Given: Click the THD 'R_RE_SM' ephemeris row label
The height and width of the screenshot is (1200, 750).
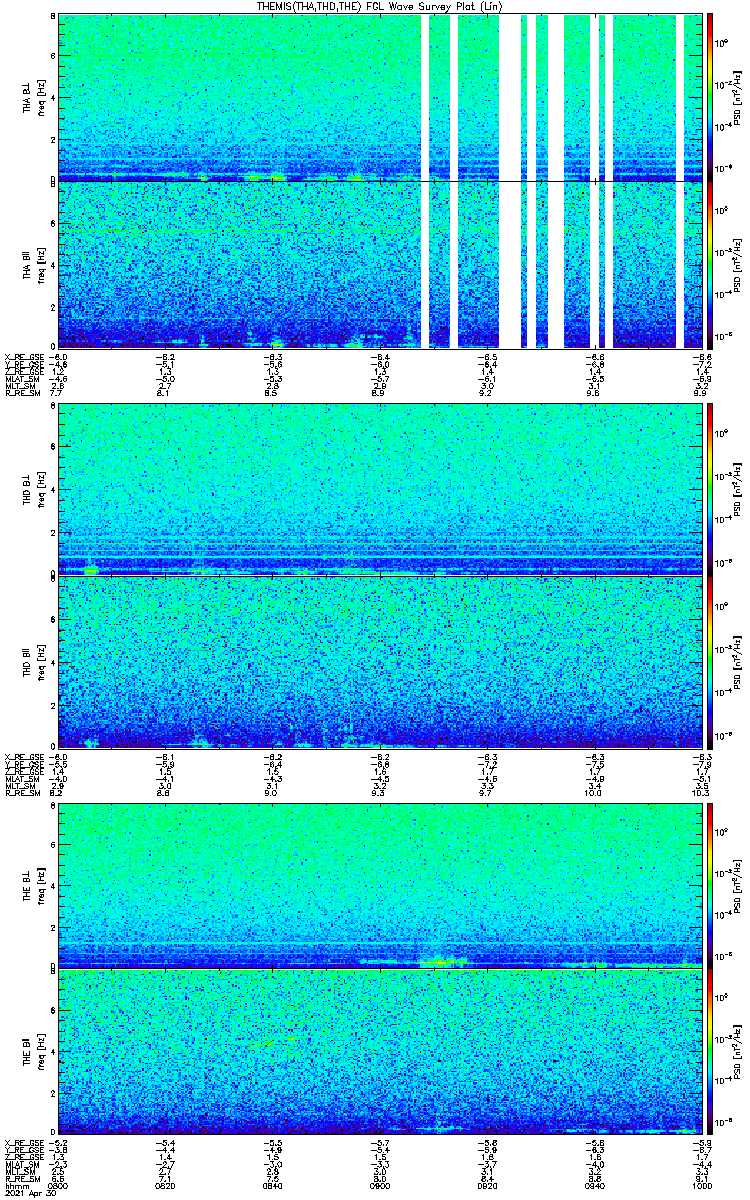Looking at the screenshot, I should pyautogui.click(x=21, y=793).
